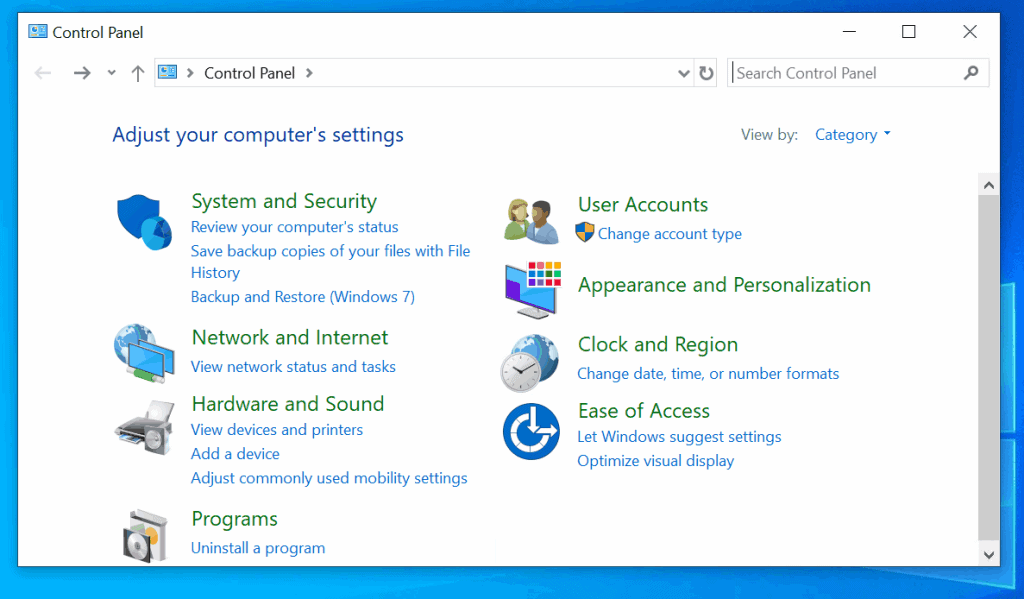The image size is (1024, 599).
Task: Minimize the Control Panel window
Action: click(x=849, y=31)
